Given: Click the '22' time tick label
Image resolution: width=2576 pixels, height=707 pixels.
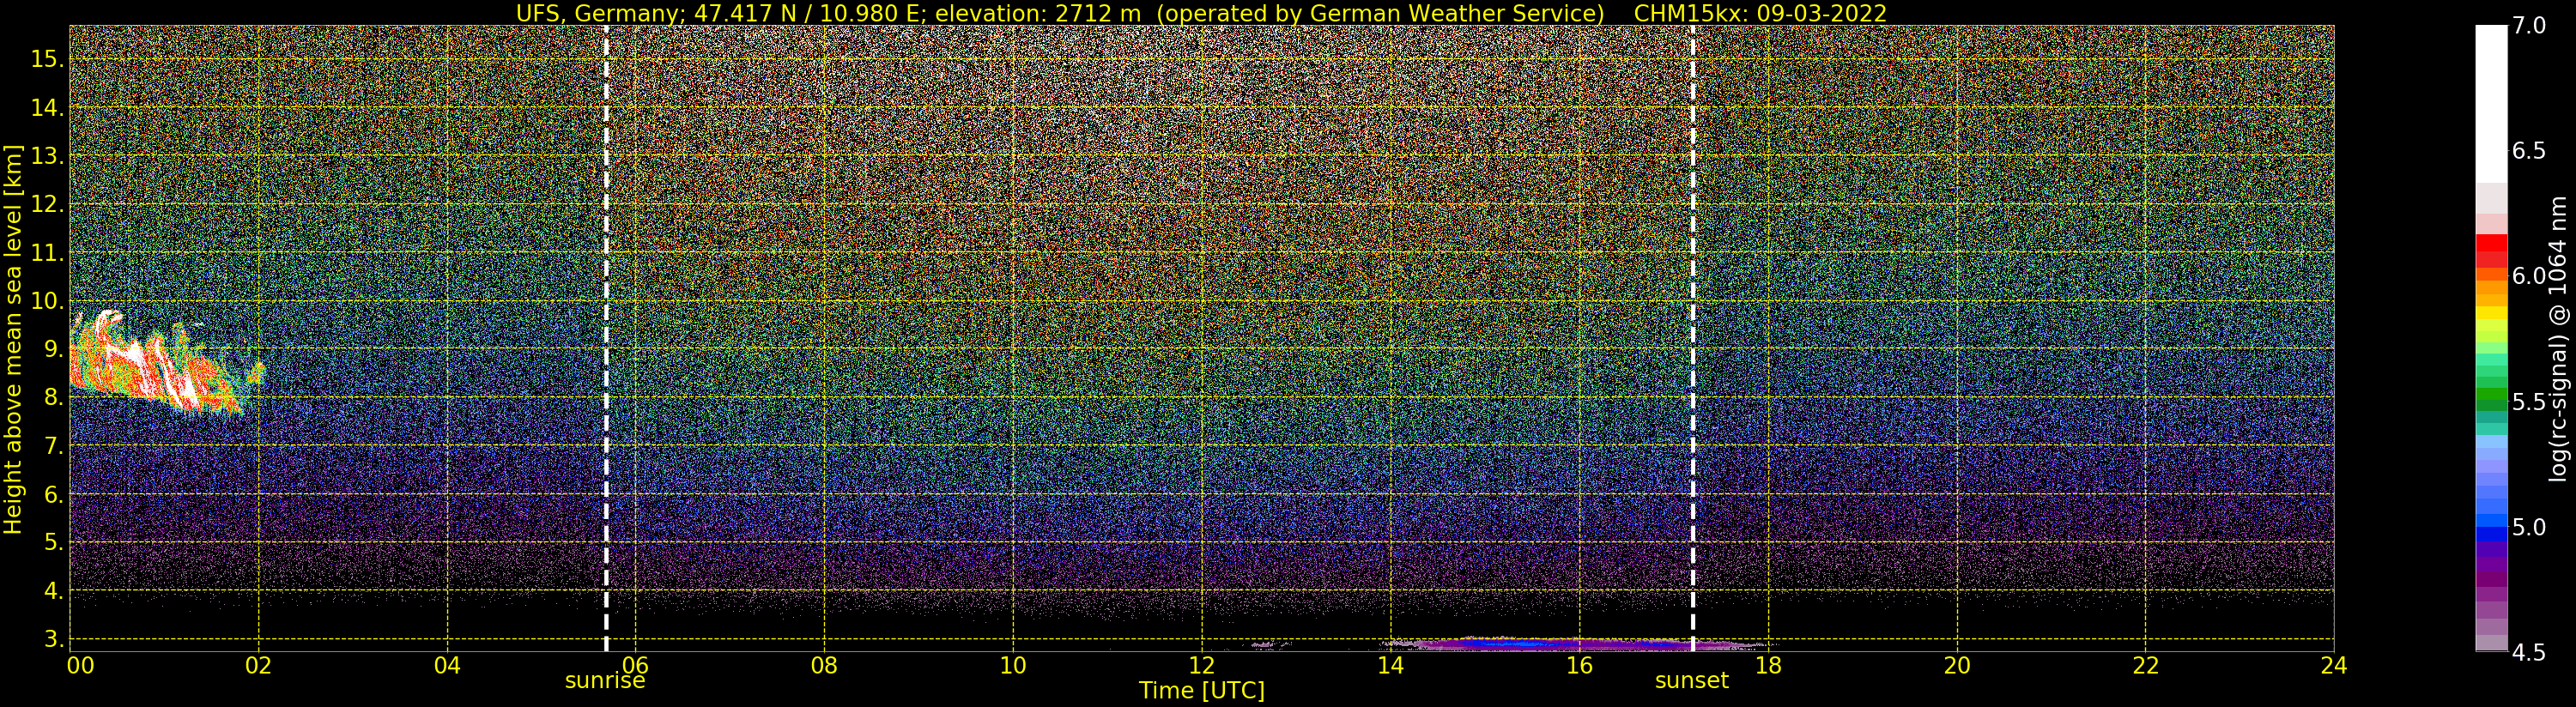Looking at the screenshot, I should tap(2146, 665).
